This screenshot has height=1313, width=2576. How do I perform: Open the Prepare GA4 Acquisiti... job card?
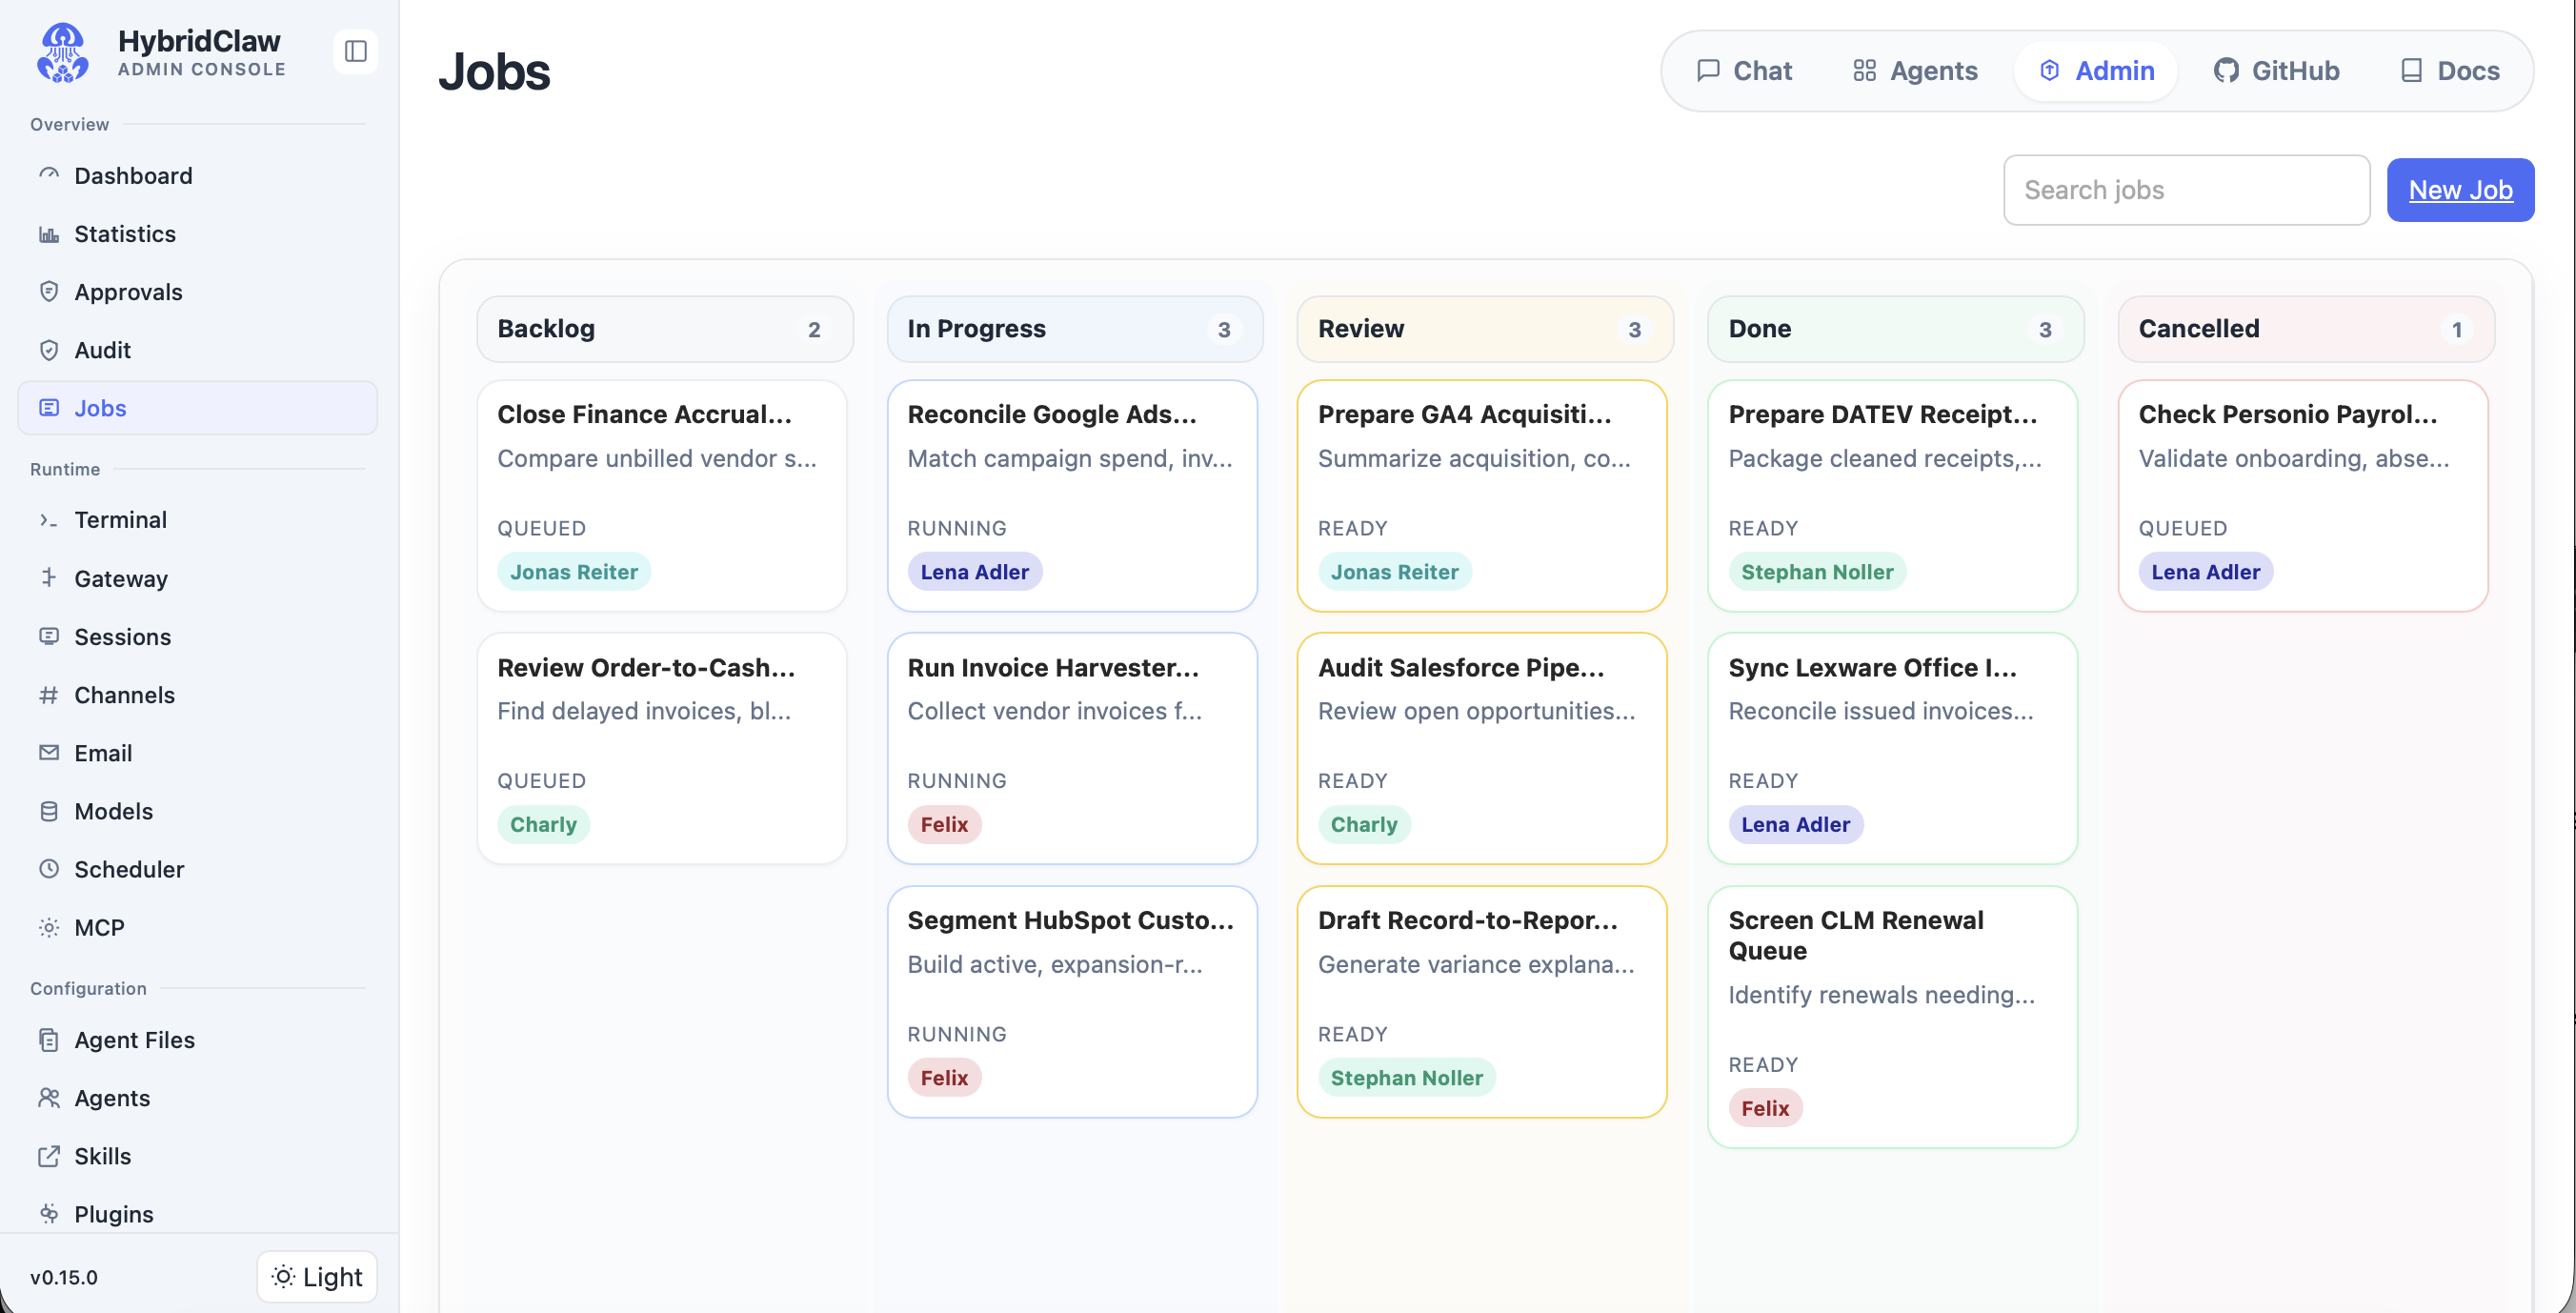pyautogui.click(x=1482, y=495)
